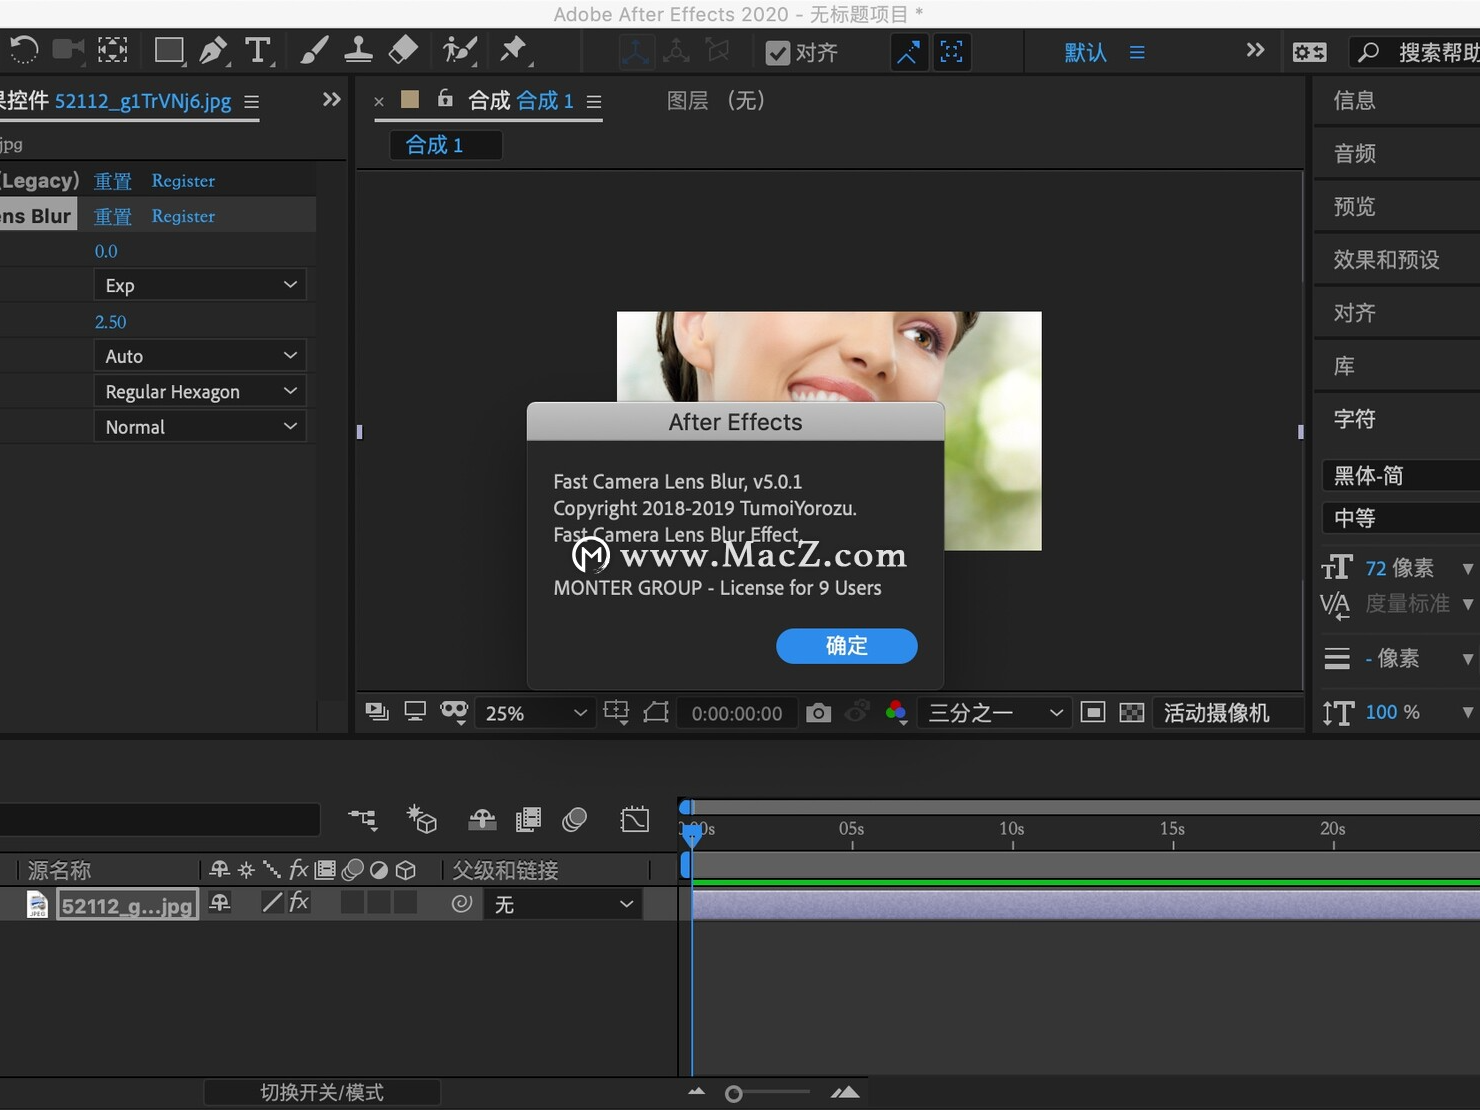Select the Brush tool
Image resolution: width=1480 pixels, height=1110 pixels.
(x=314, y=50)
